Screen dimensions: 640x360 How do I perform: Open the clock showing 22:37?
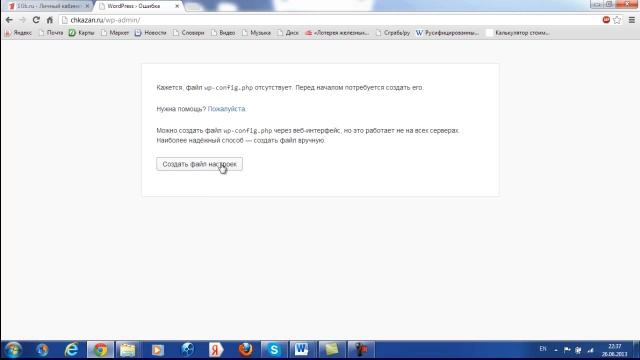[x=615, y=350]
